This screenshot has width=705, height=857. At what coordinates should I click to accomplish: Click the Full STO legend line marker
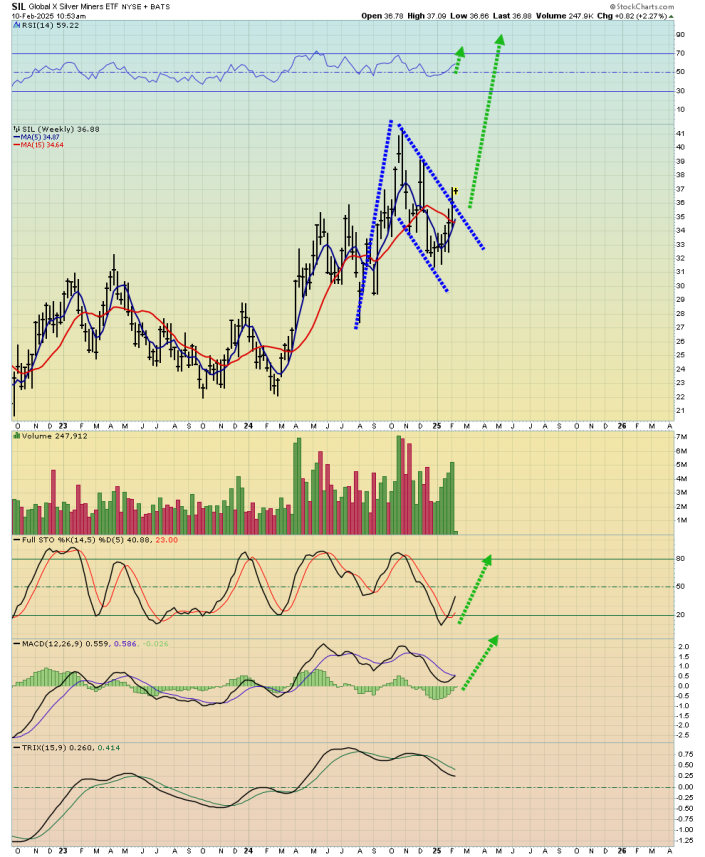tap(17, 540)
